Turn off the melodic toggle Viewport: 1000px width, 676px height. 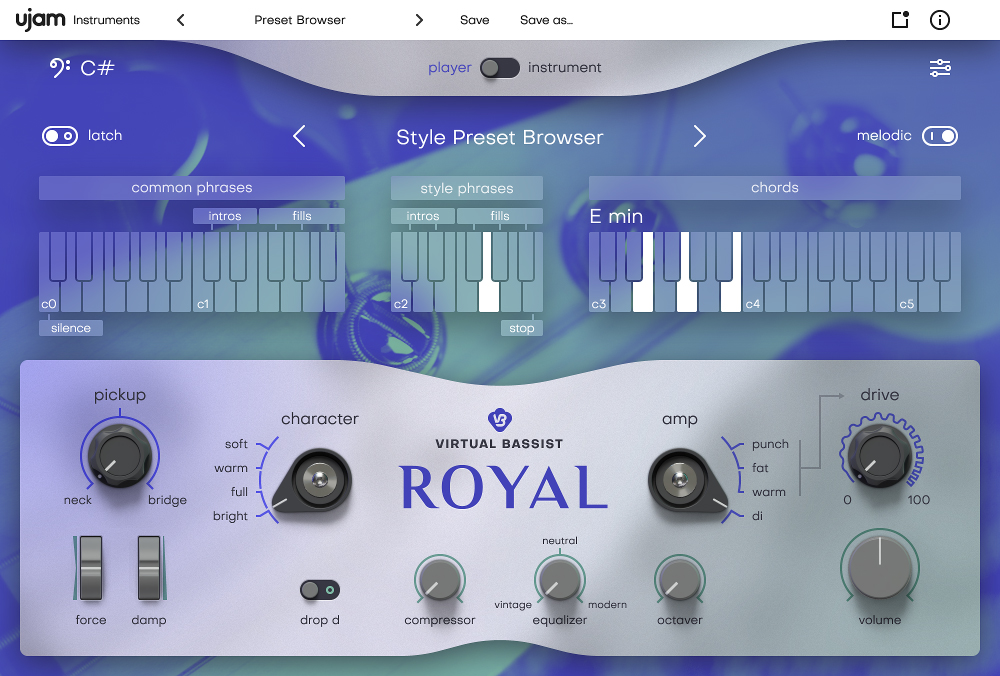point(938,136)
